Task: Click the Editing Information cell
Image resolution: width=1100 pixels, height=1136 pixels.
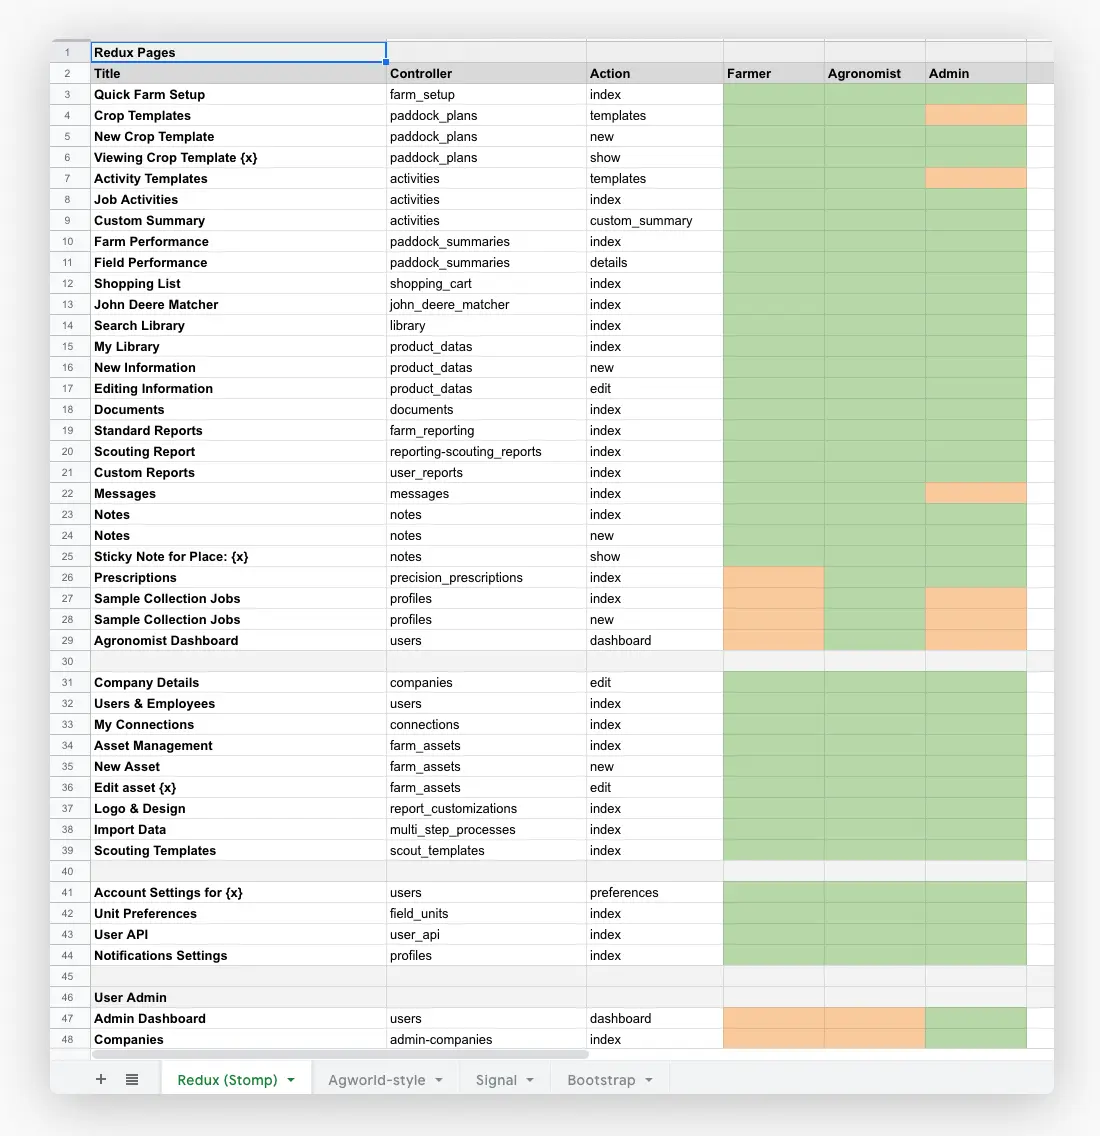Action: 239,388
